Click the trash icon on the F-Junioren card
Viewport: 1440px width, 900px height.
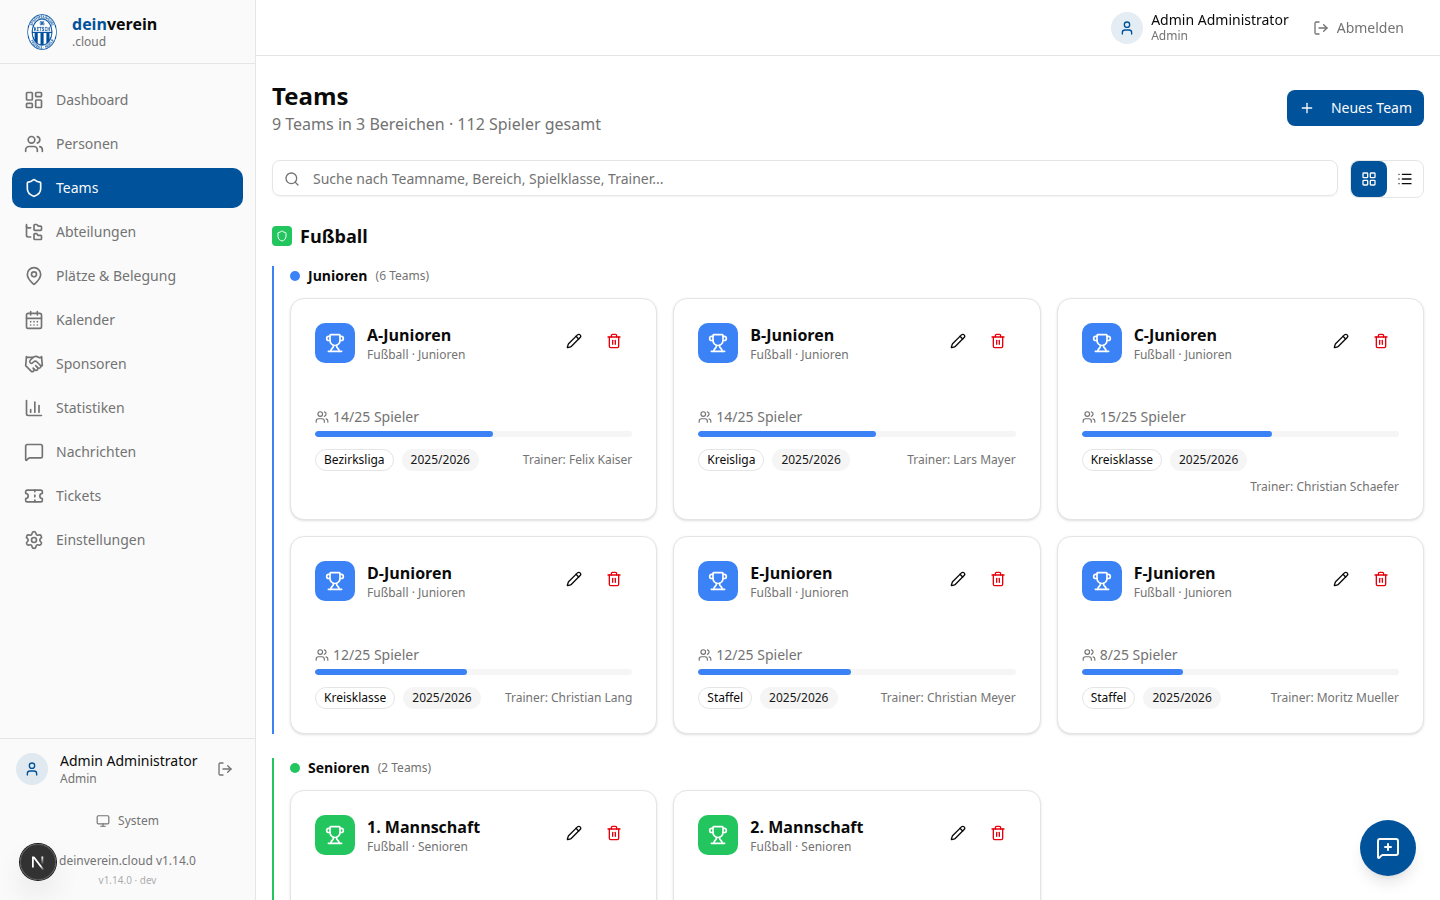(1381, 579)
